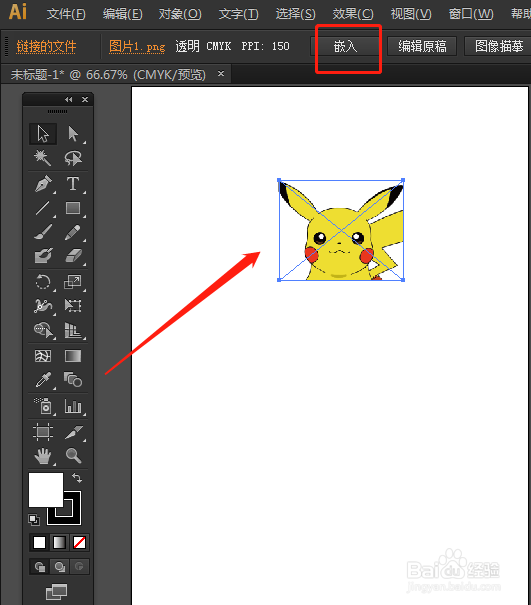531x605 pixels.
Task: Click the 编辑原稿 button
Action: (422, 47)
